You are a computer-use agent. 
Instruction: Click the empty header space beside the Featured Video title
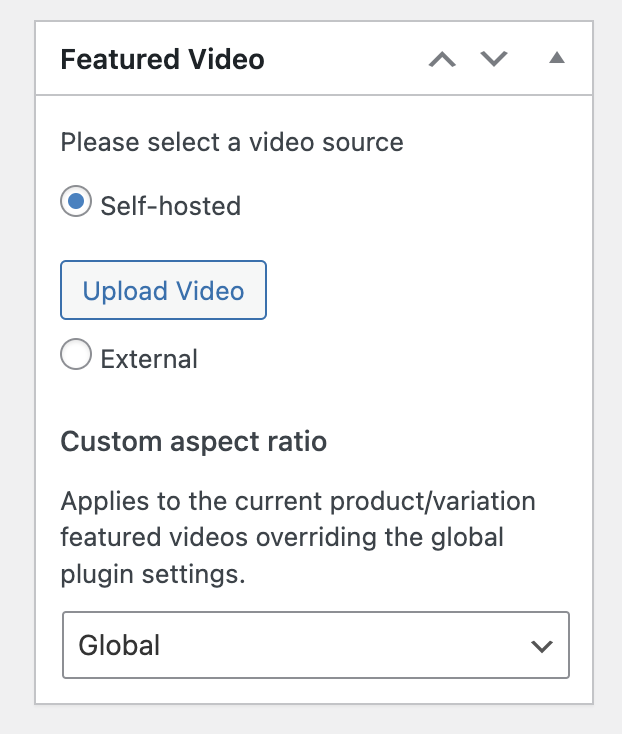[340, 60]
